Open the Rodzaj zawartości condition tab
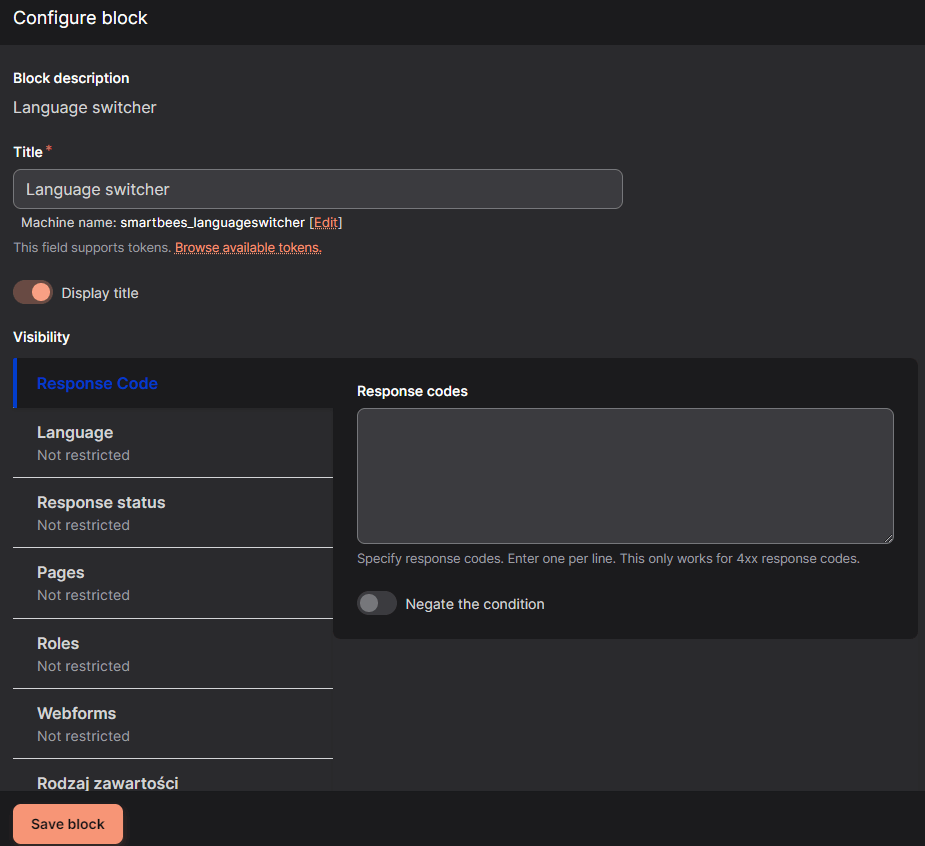 coord(107,783)
